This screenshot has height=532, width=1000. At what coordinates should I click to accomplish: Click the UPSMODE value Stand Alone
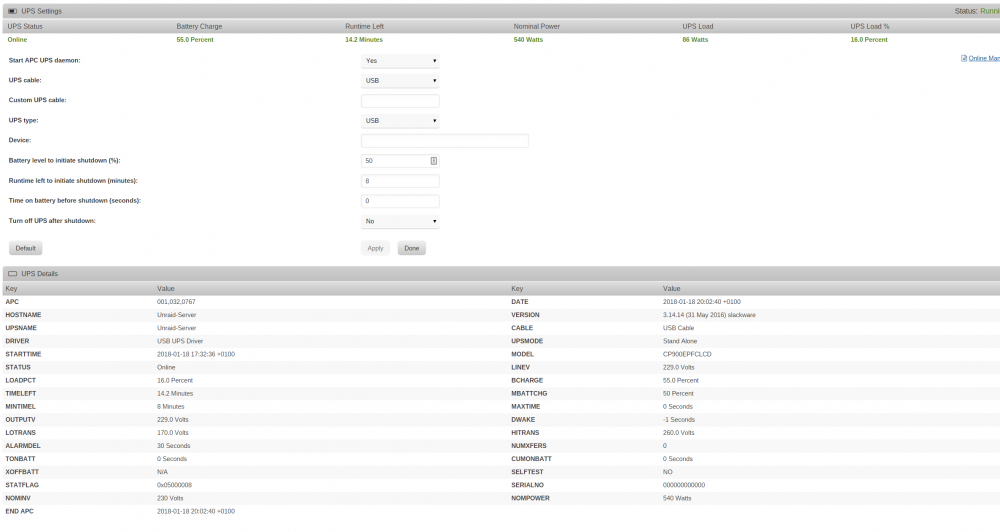(680, 341)
